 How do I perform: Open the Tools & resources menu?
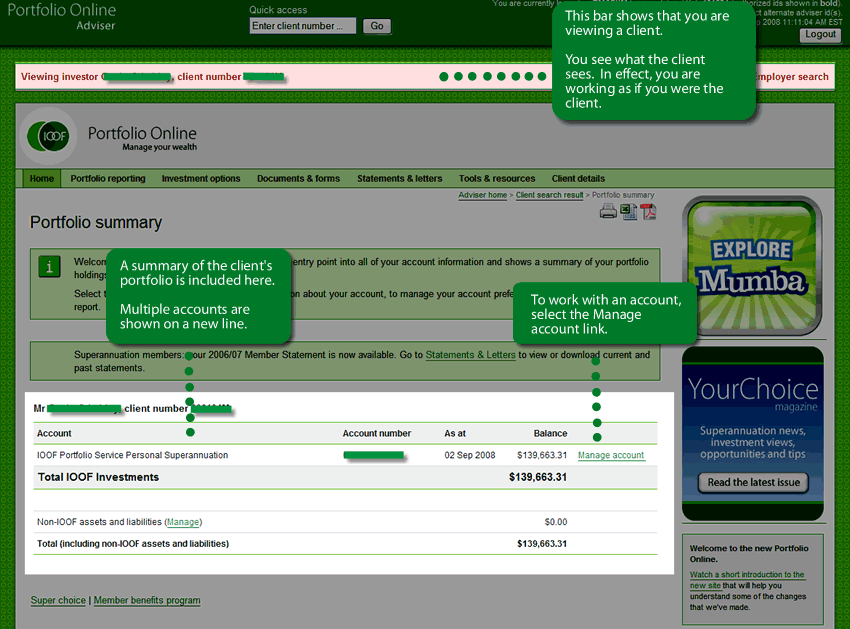497,178
